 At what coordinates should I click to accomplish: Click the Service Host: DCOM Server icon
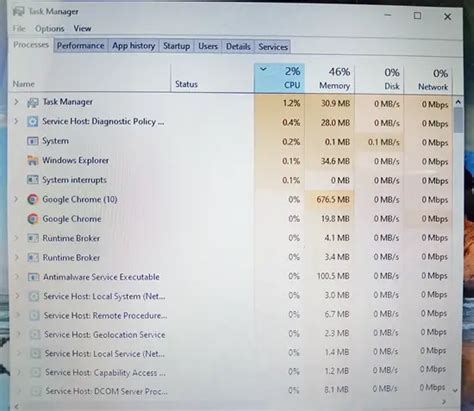point(37,391)
